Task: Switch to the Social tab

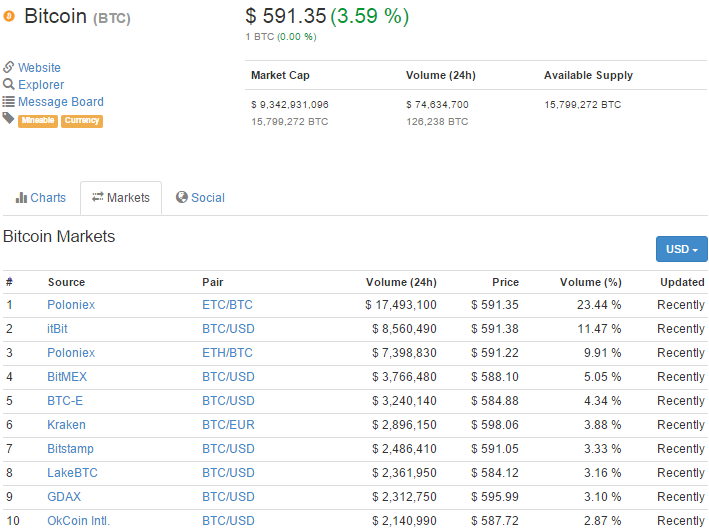Action: 200,198
